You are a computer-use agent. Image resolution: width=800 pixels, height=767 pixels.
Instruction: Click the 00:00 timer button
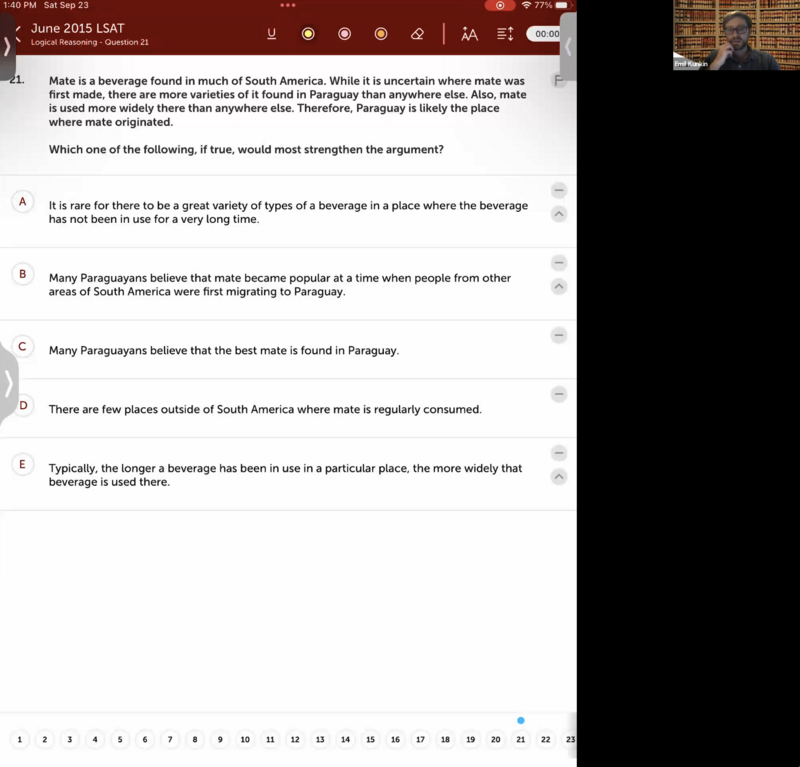pyautogui.click(x=546, y=34)
